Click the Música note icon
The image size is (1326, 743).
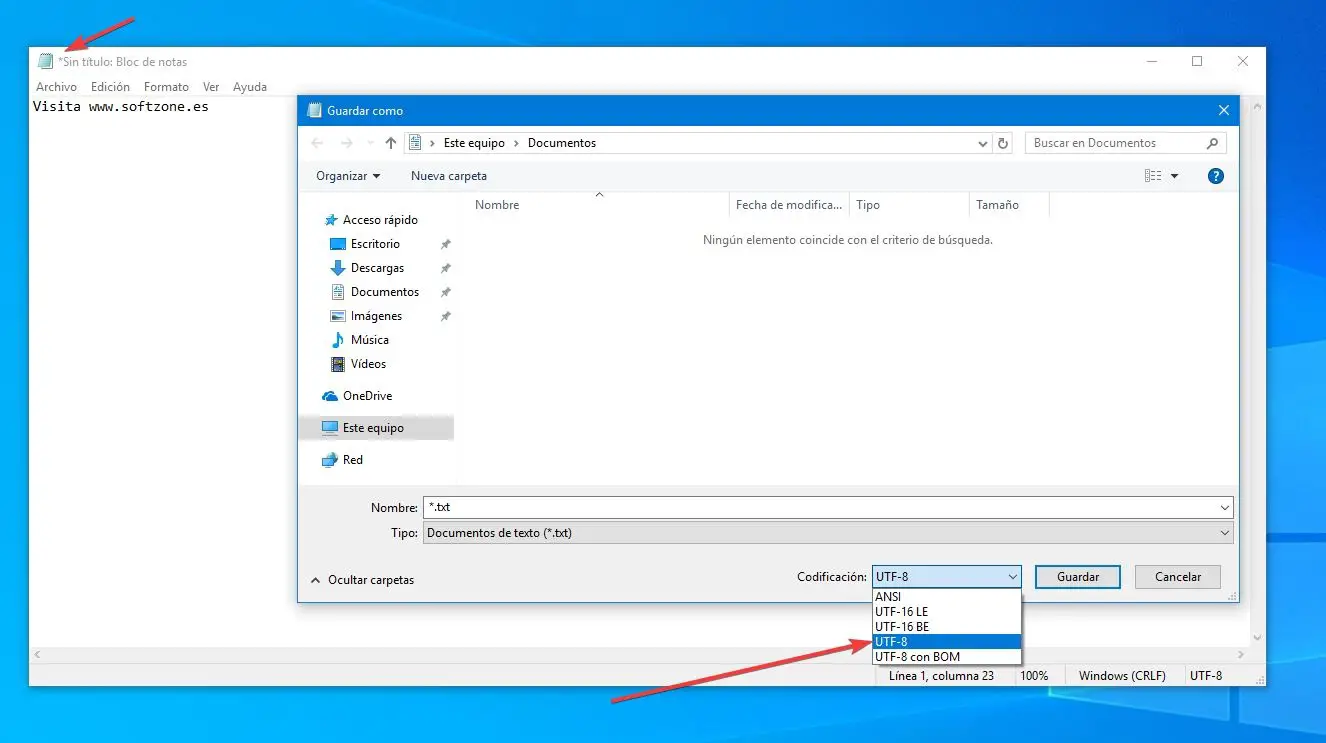[338, 340]
